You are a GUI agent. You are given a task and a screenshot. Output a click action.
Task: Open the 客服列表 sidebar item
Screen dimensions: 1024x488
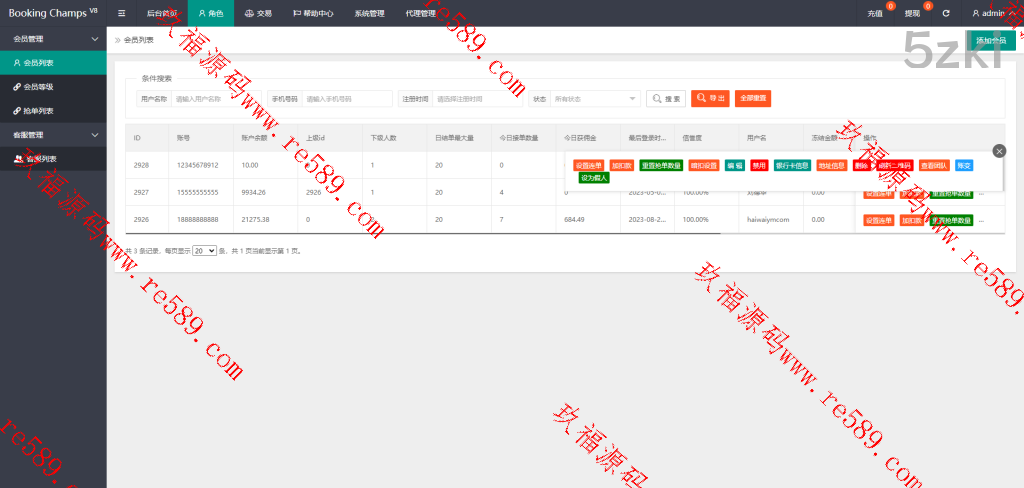point(41,158)
